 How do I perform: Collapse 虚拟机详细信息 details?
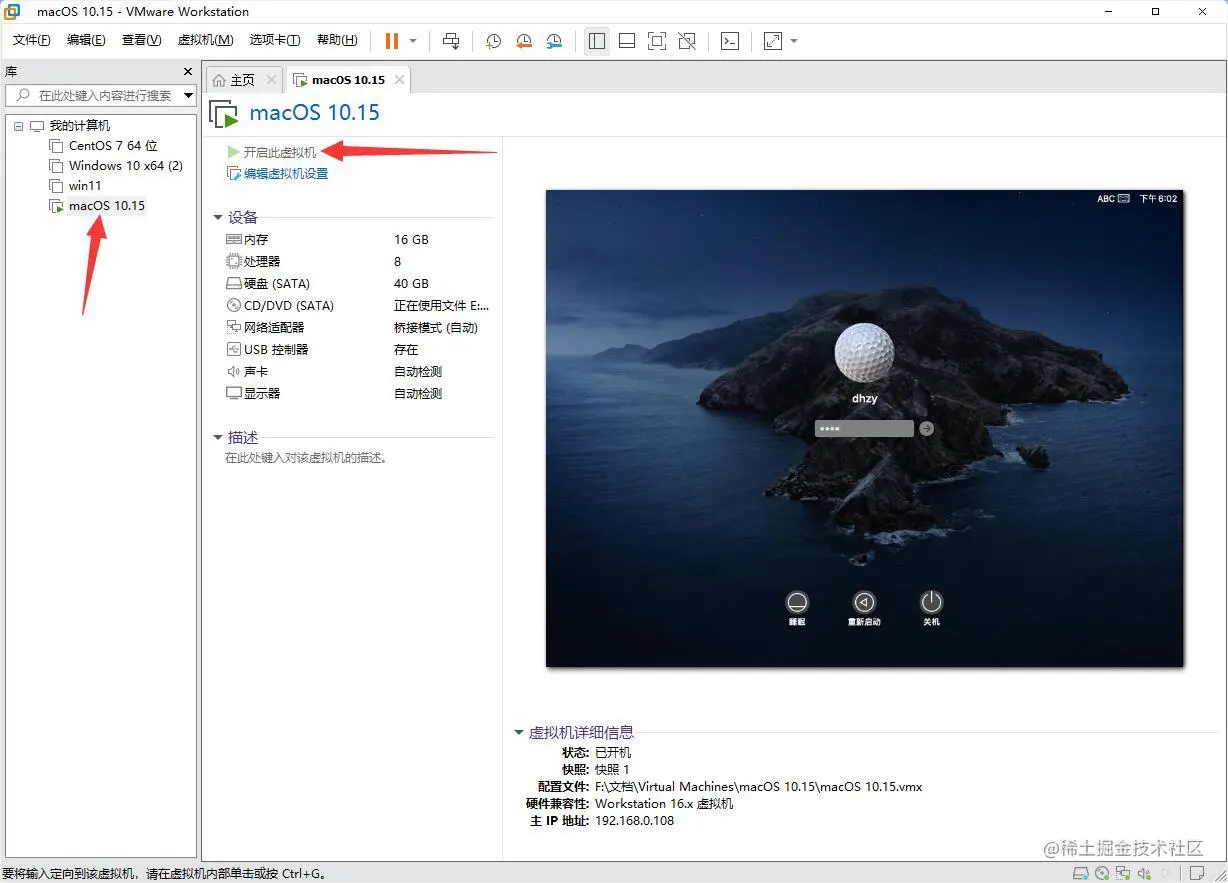click(519, 732)
